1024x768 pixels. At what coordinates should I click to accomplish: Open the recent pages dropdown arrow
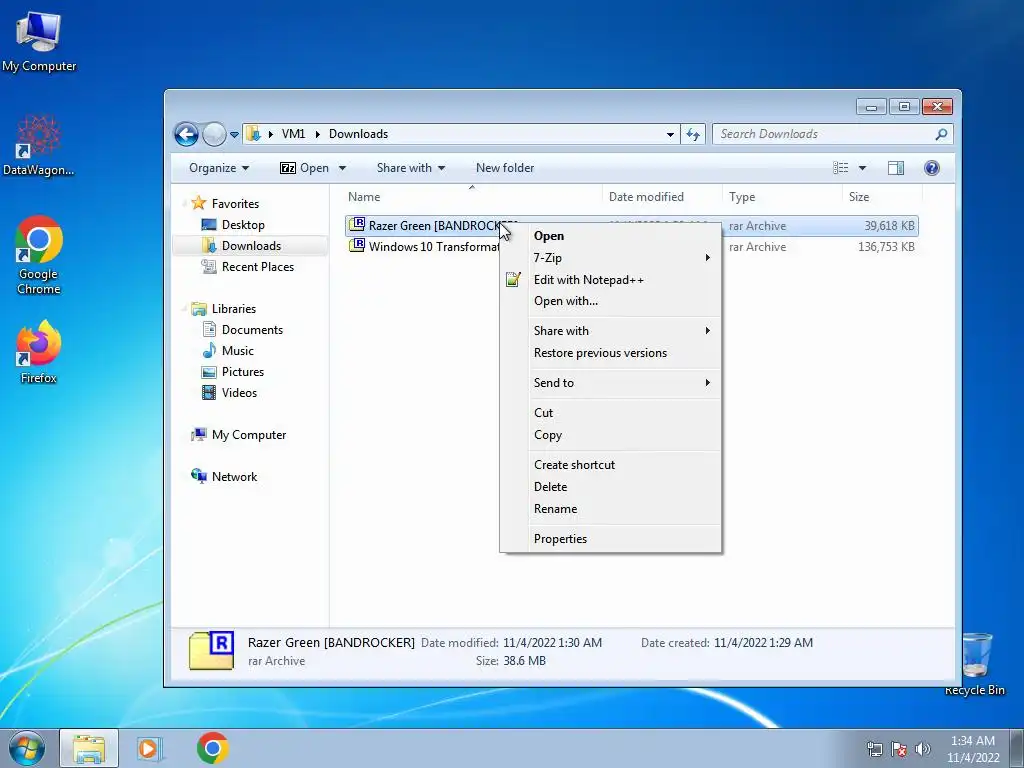click(x=234, y=135)
